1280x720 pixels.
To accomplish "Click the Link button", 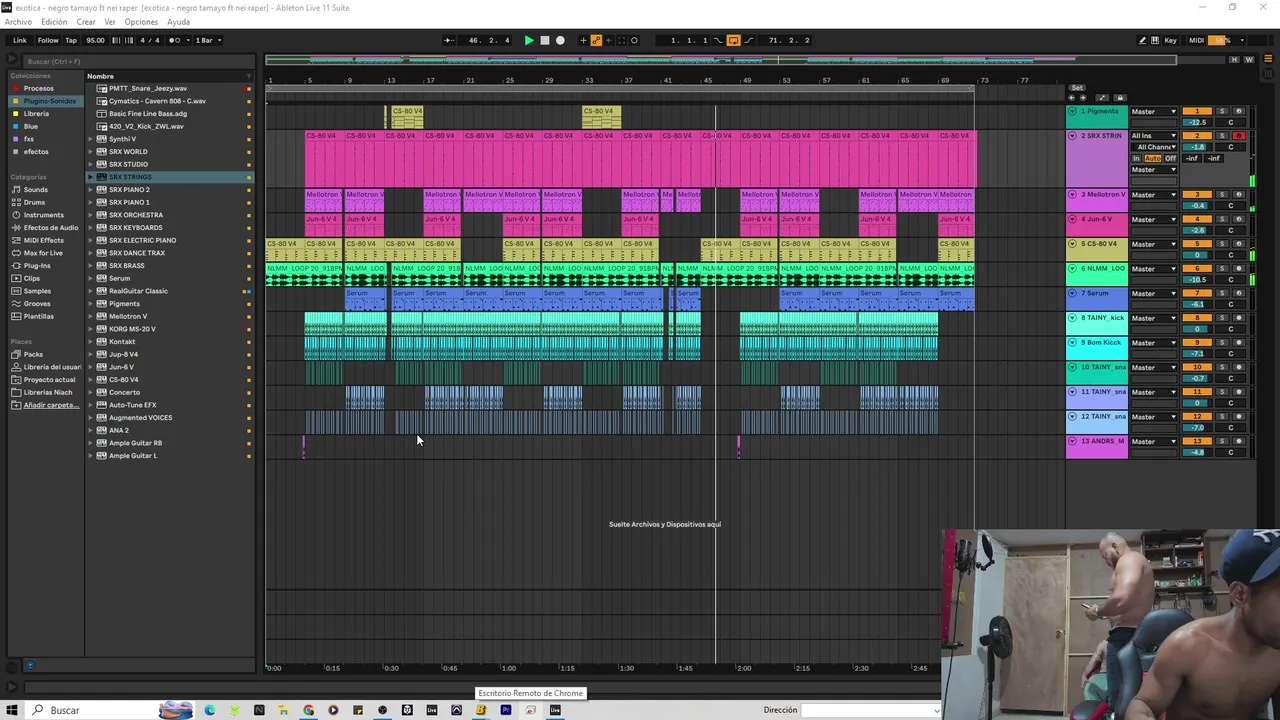I will click(20, 40).
